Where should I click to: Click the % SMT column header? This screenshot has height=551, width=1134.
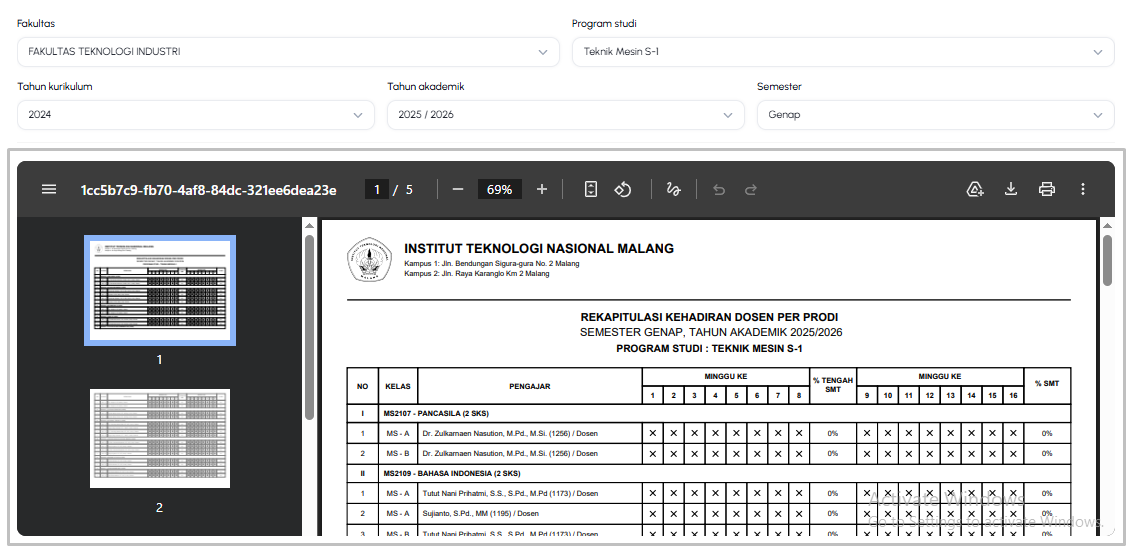1046,386
